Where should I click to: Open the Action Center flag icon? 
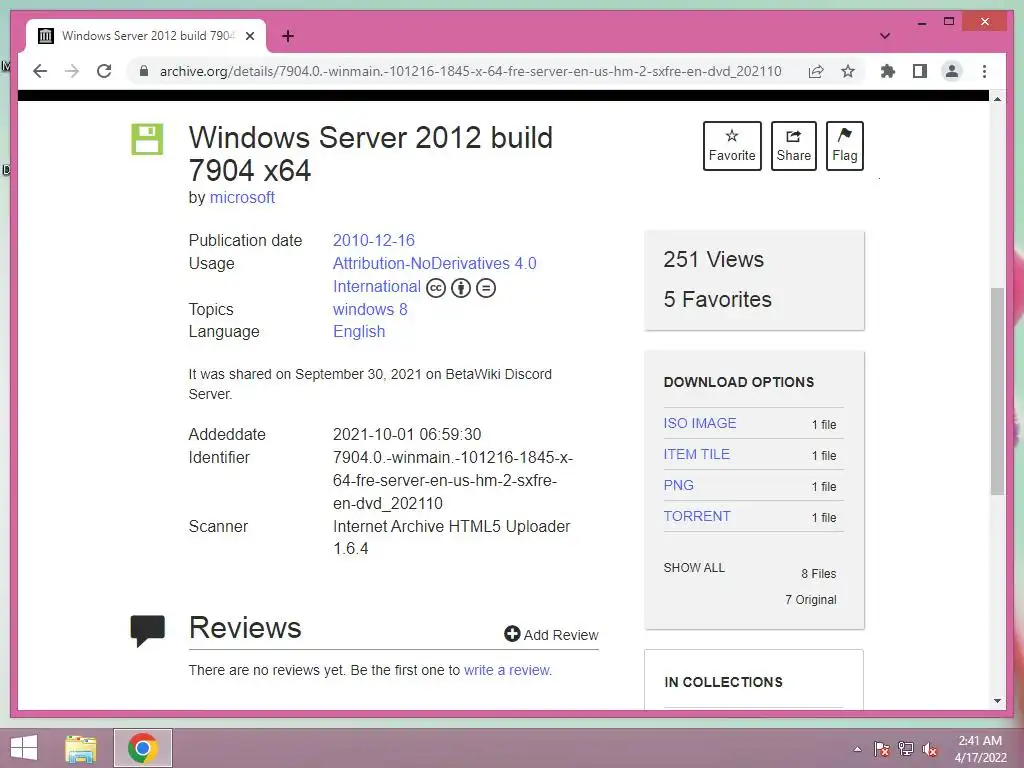(882, 749)
